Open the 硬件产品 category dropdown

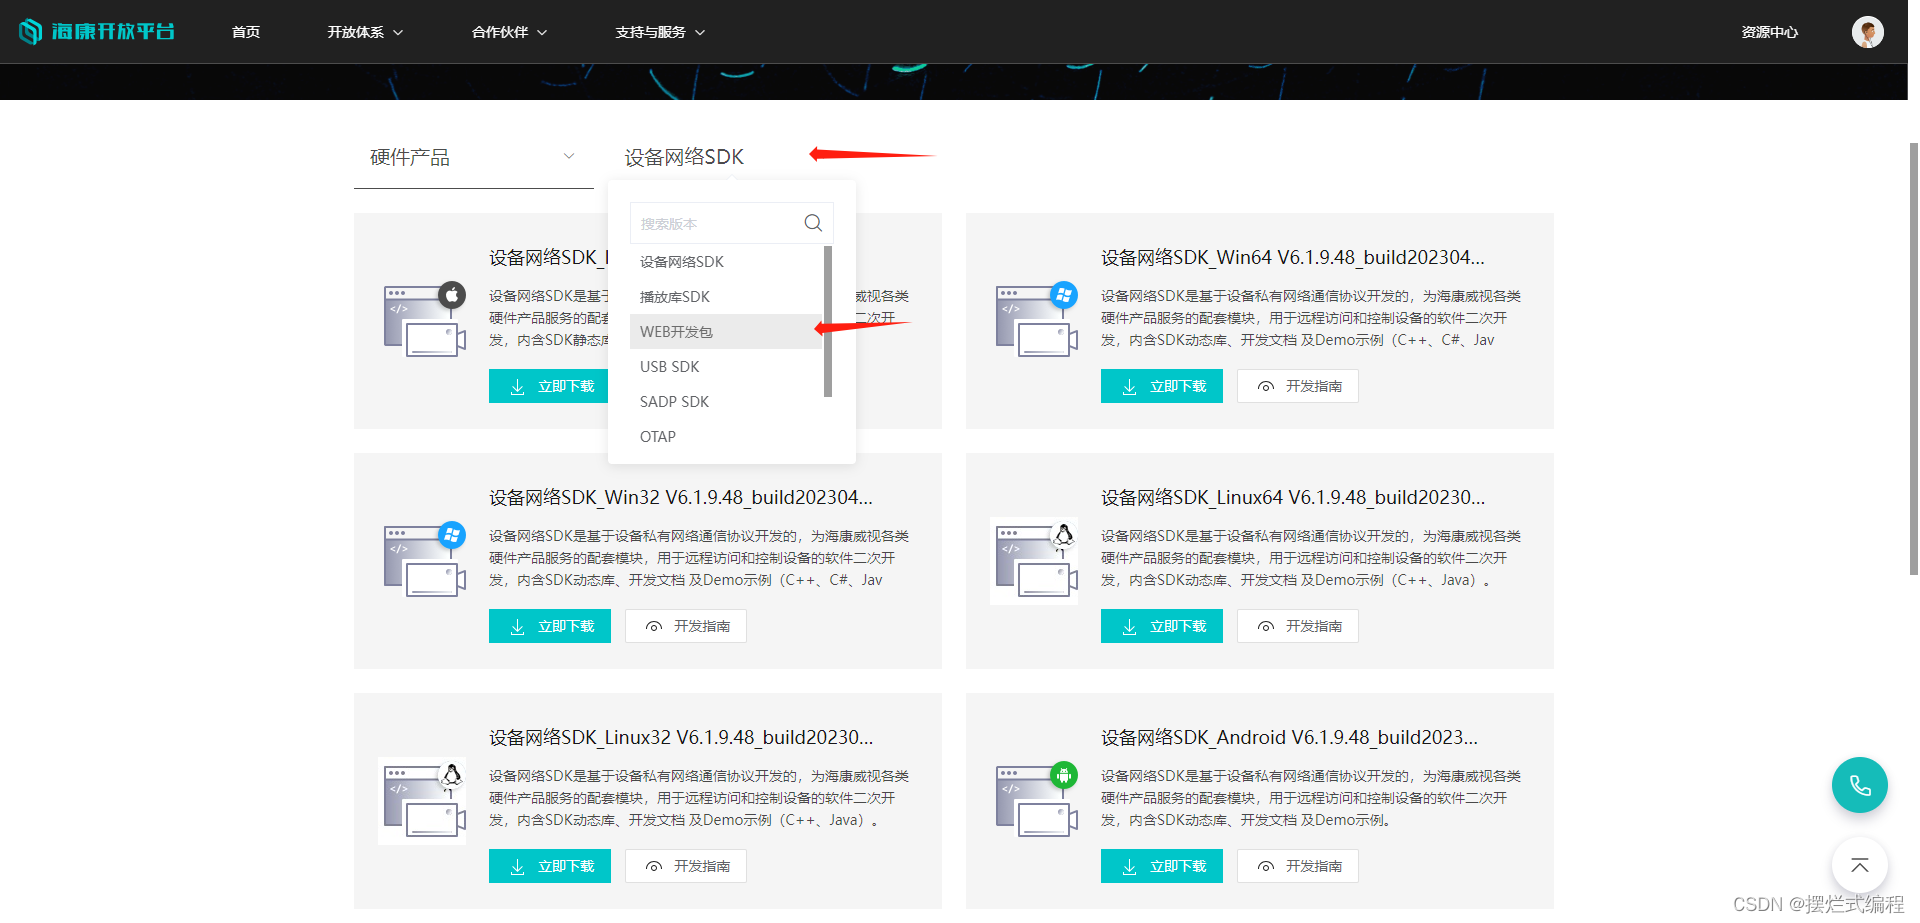tap(473, 157)
